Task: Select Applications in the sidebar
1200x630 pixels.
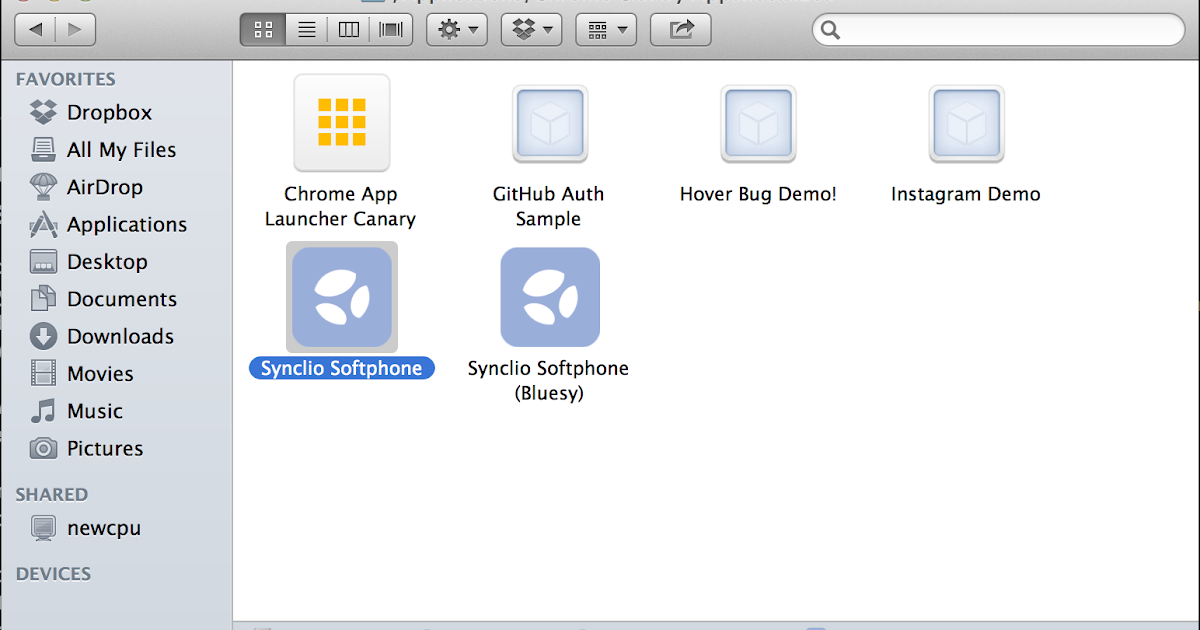Action: click(x=126, y=224)
